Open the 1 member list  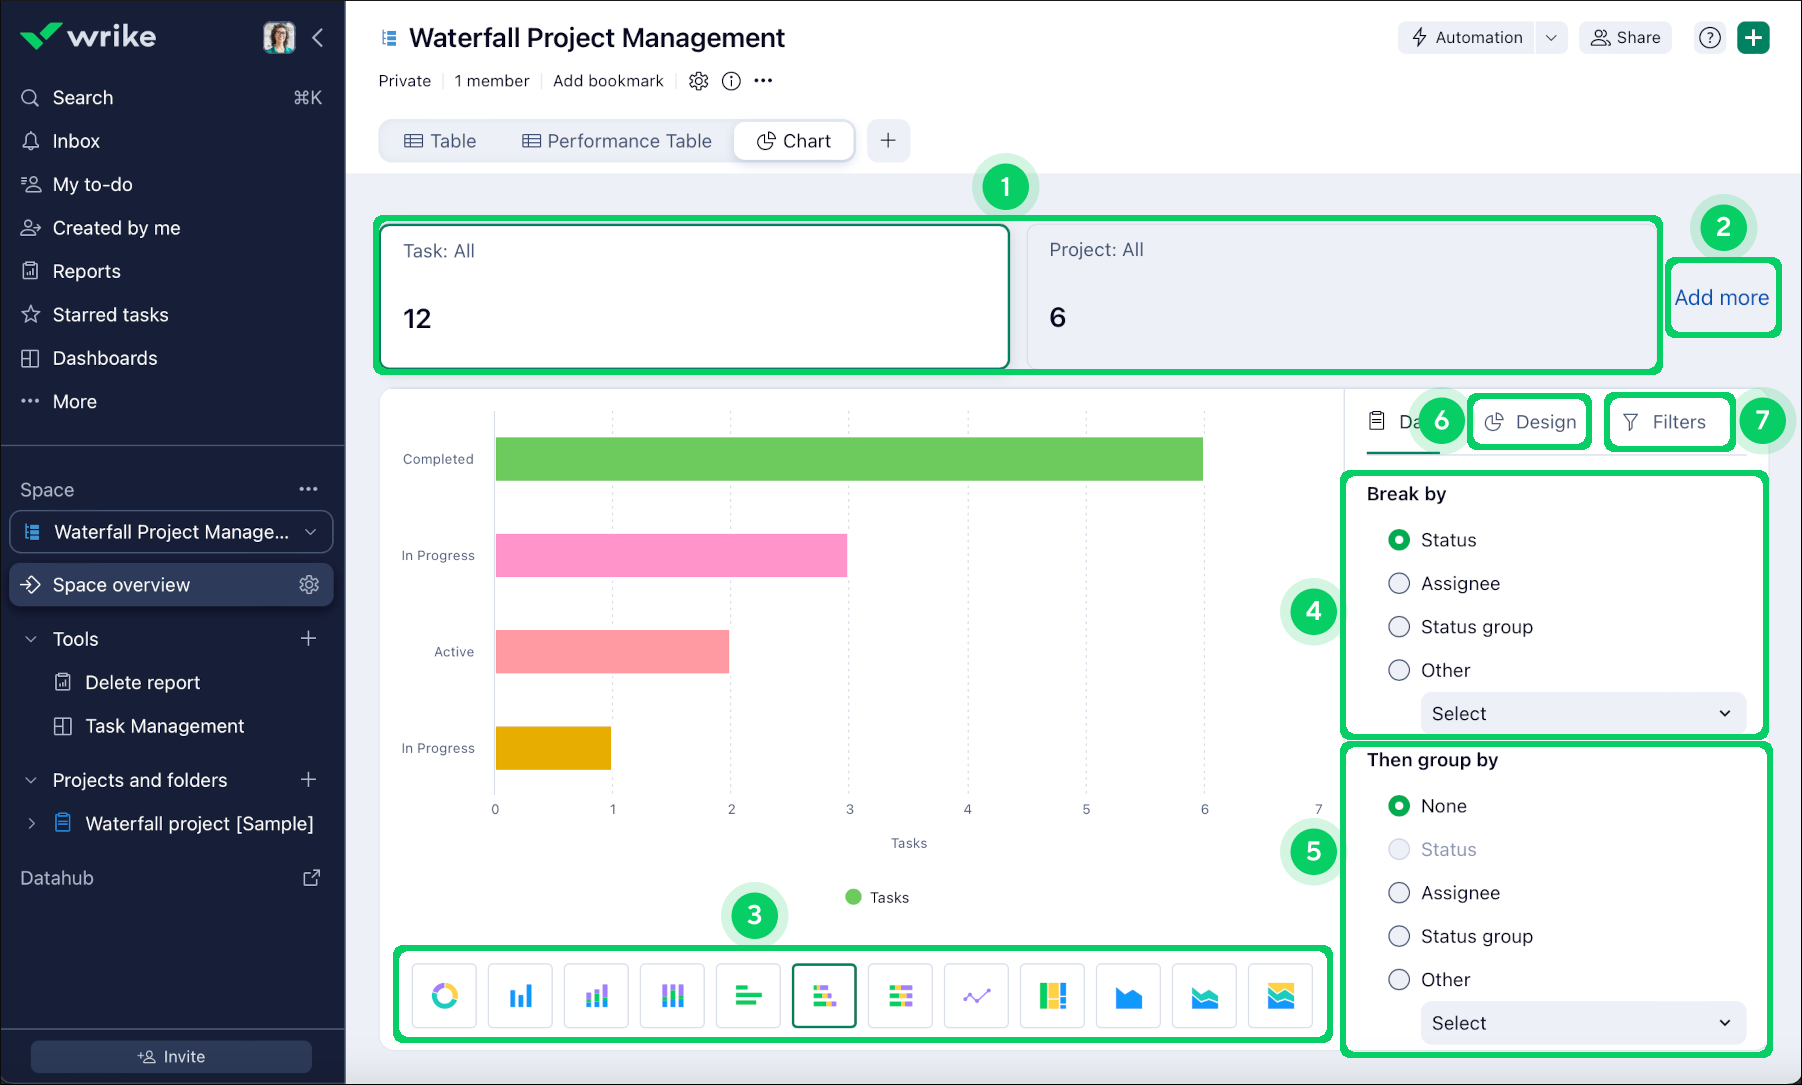point(492,81)
